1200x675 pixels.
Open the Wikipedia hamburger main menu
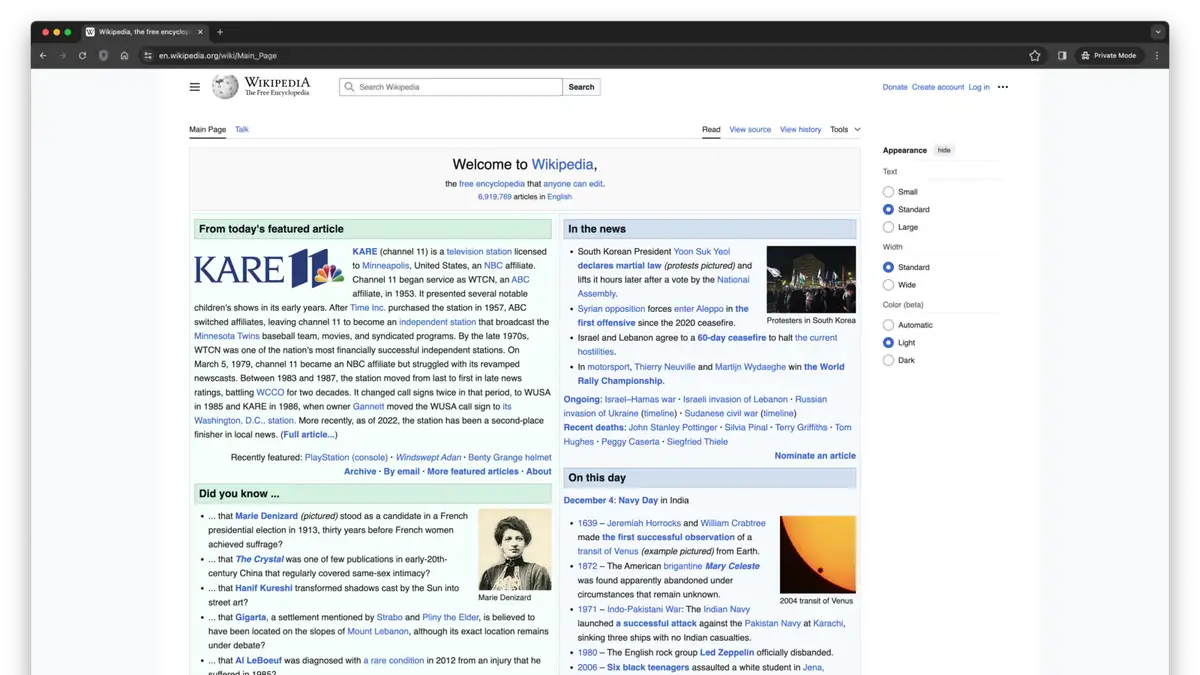tap(195, 87)
